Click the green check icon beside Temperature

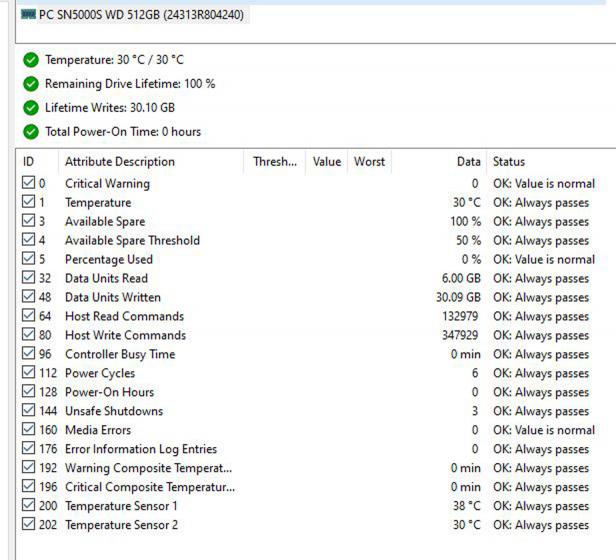[x=31, y=60]
